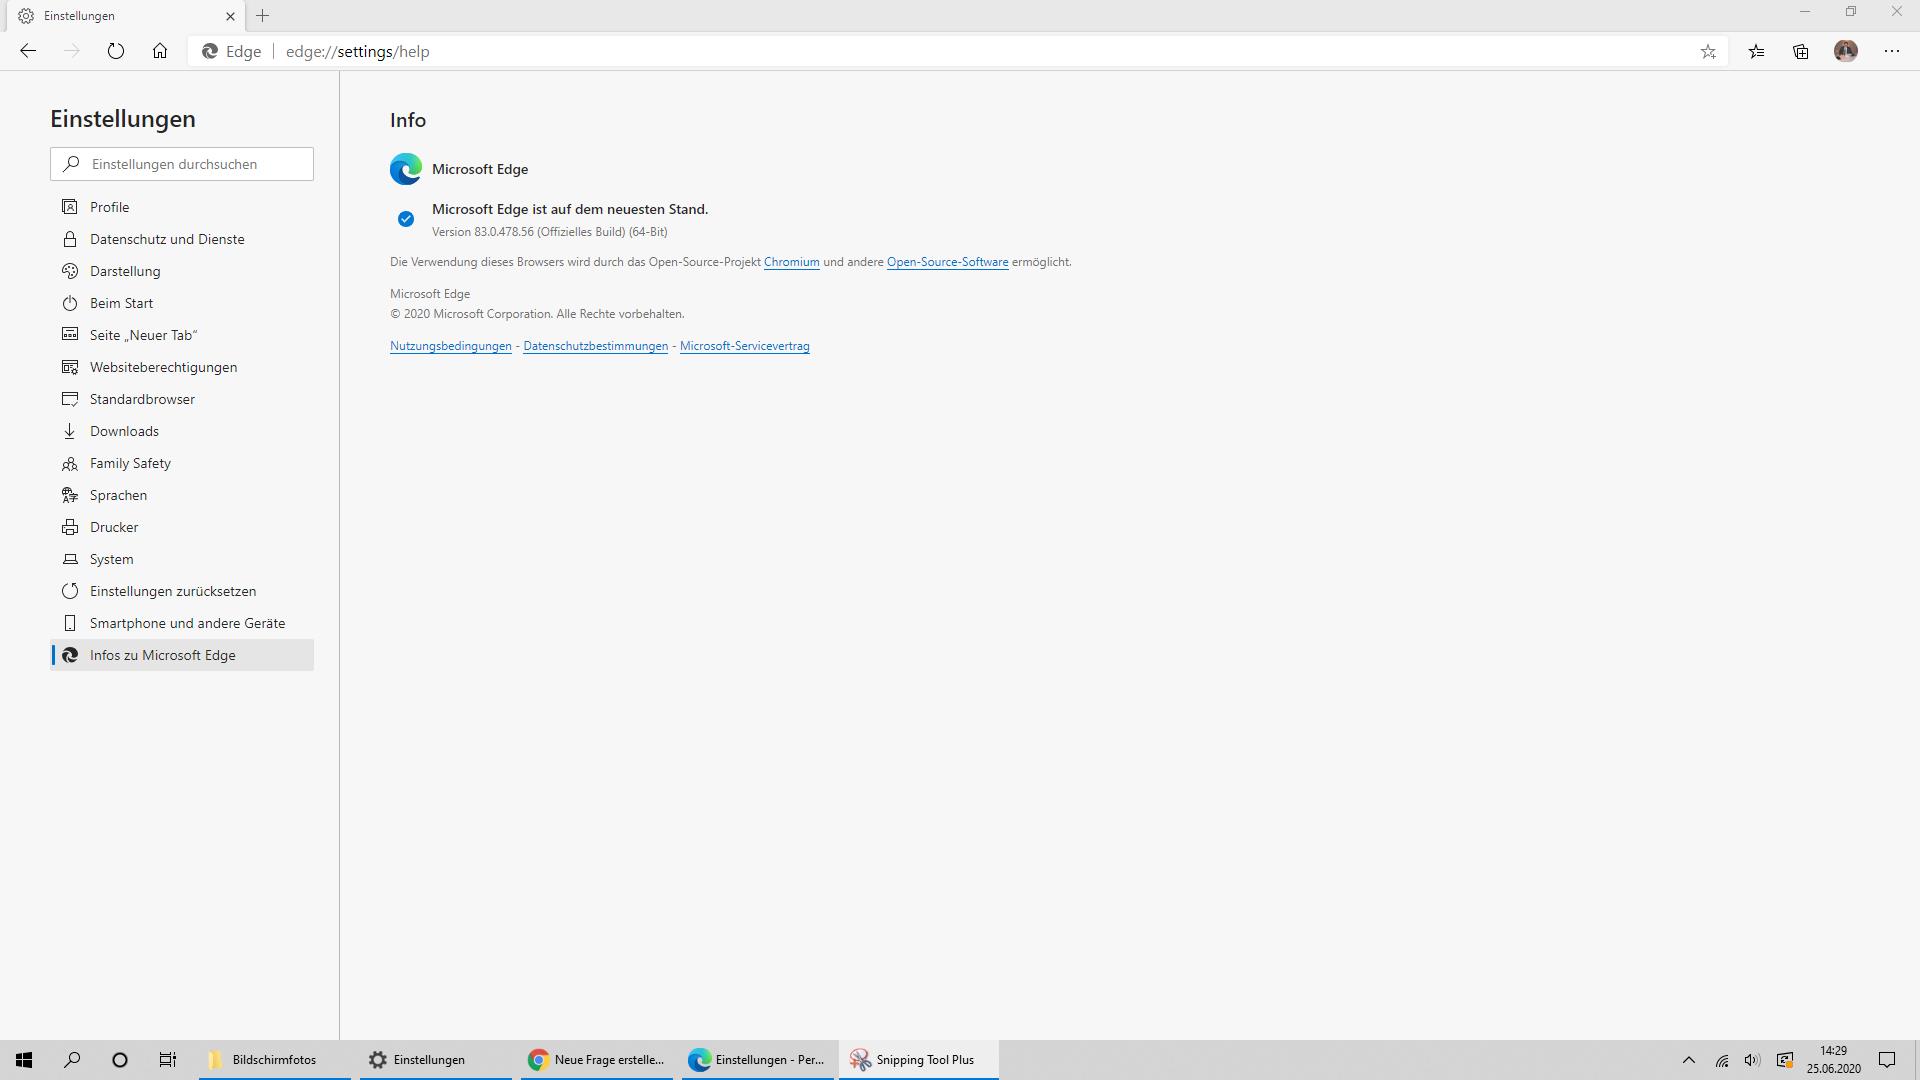Image resolution: width=1920 pixels, height=1080 pixels.
Task: Expand Standardbrowser default browser options
Action: pyautogui.click(x=141, y=398)
